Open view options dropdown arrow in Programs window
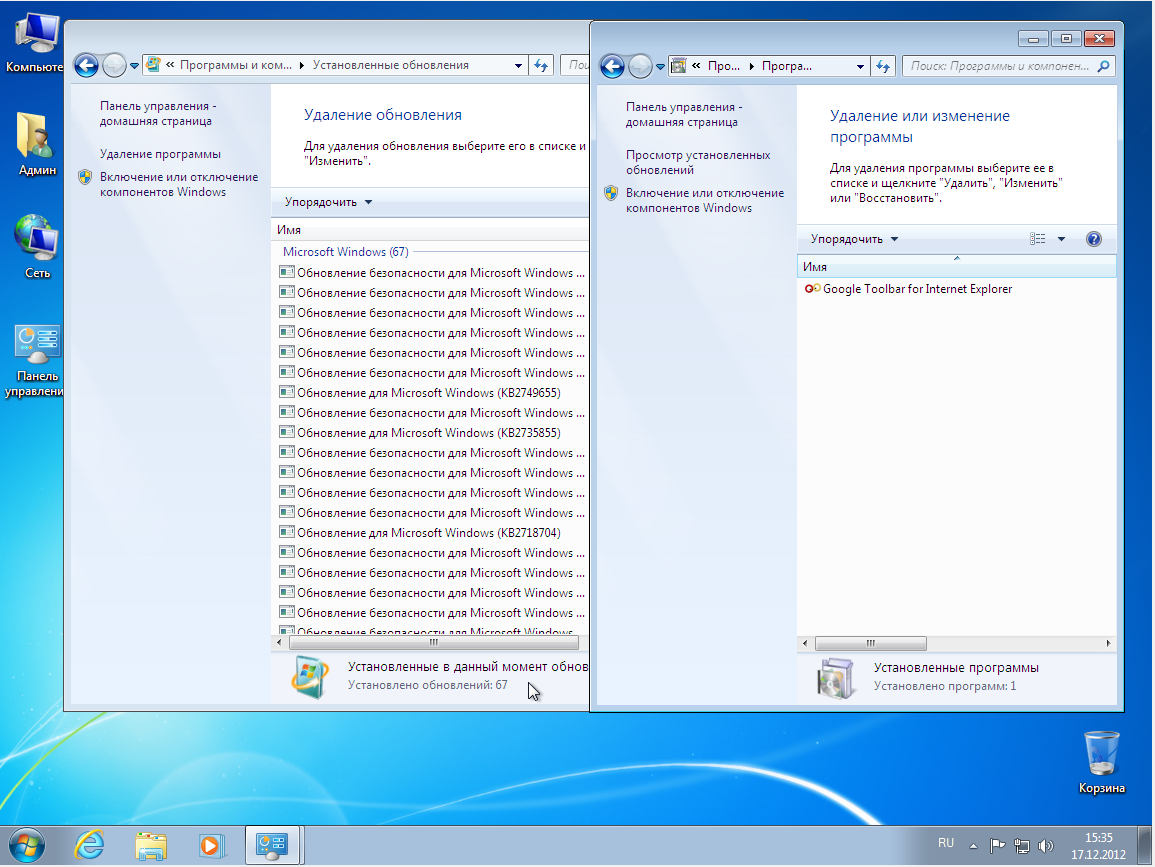1155x867 pixels. pyautogui.click(x=1061, y=239)
